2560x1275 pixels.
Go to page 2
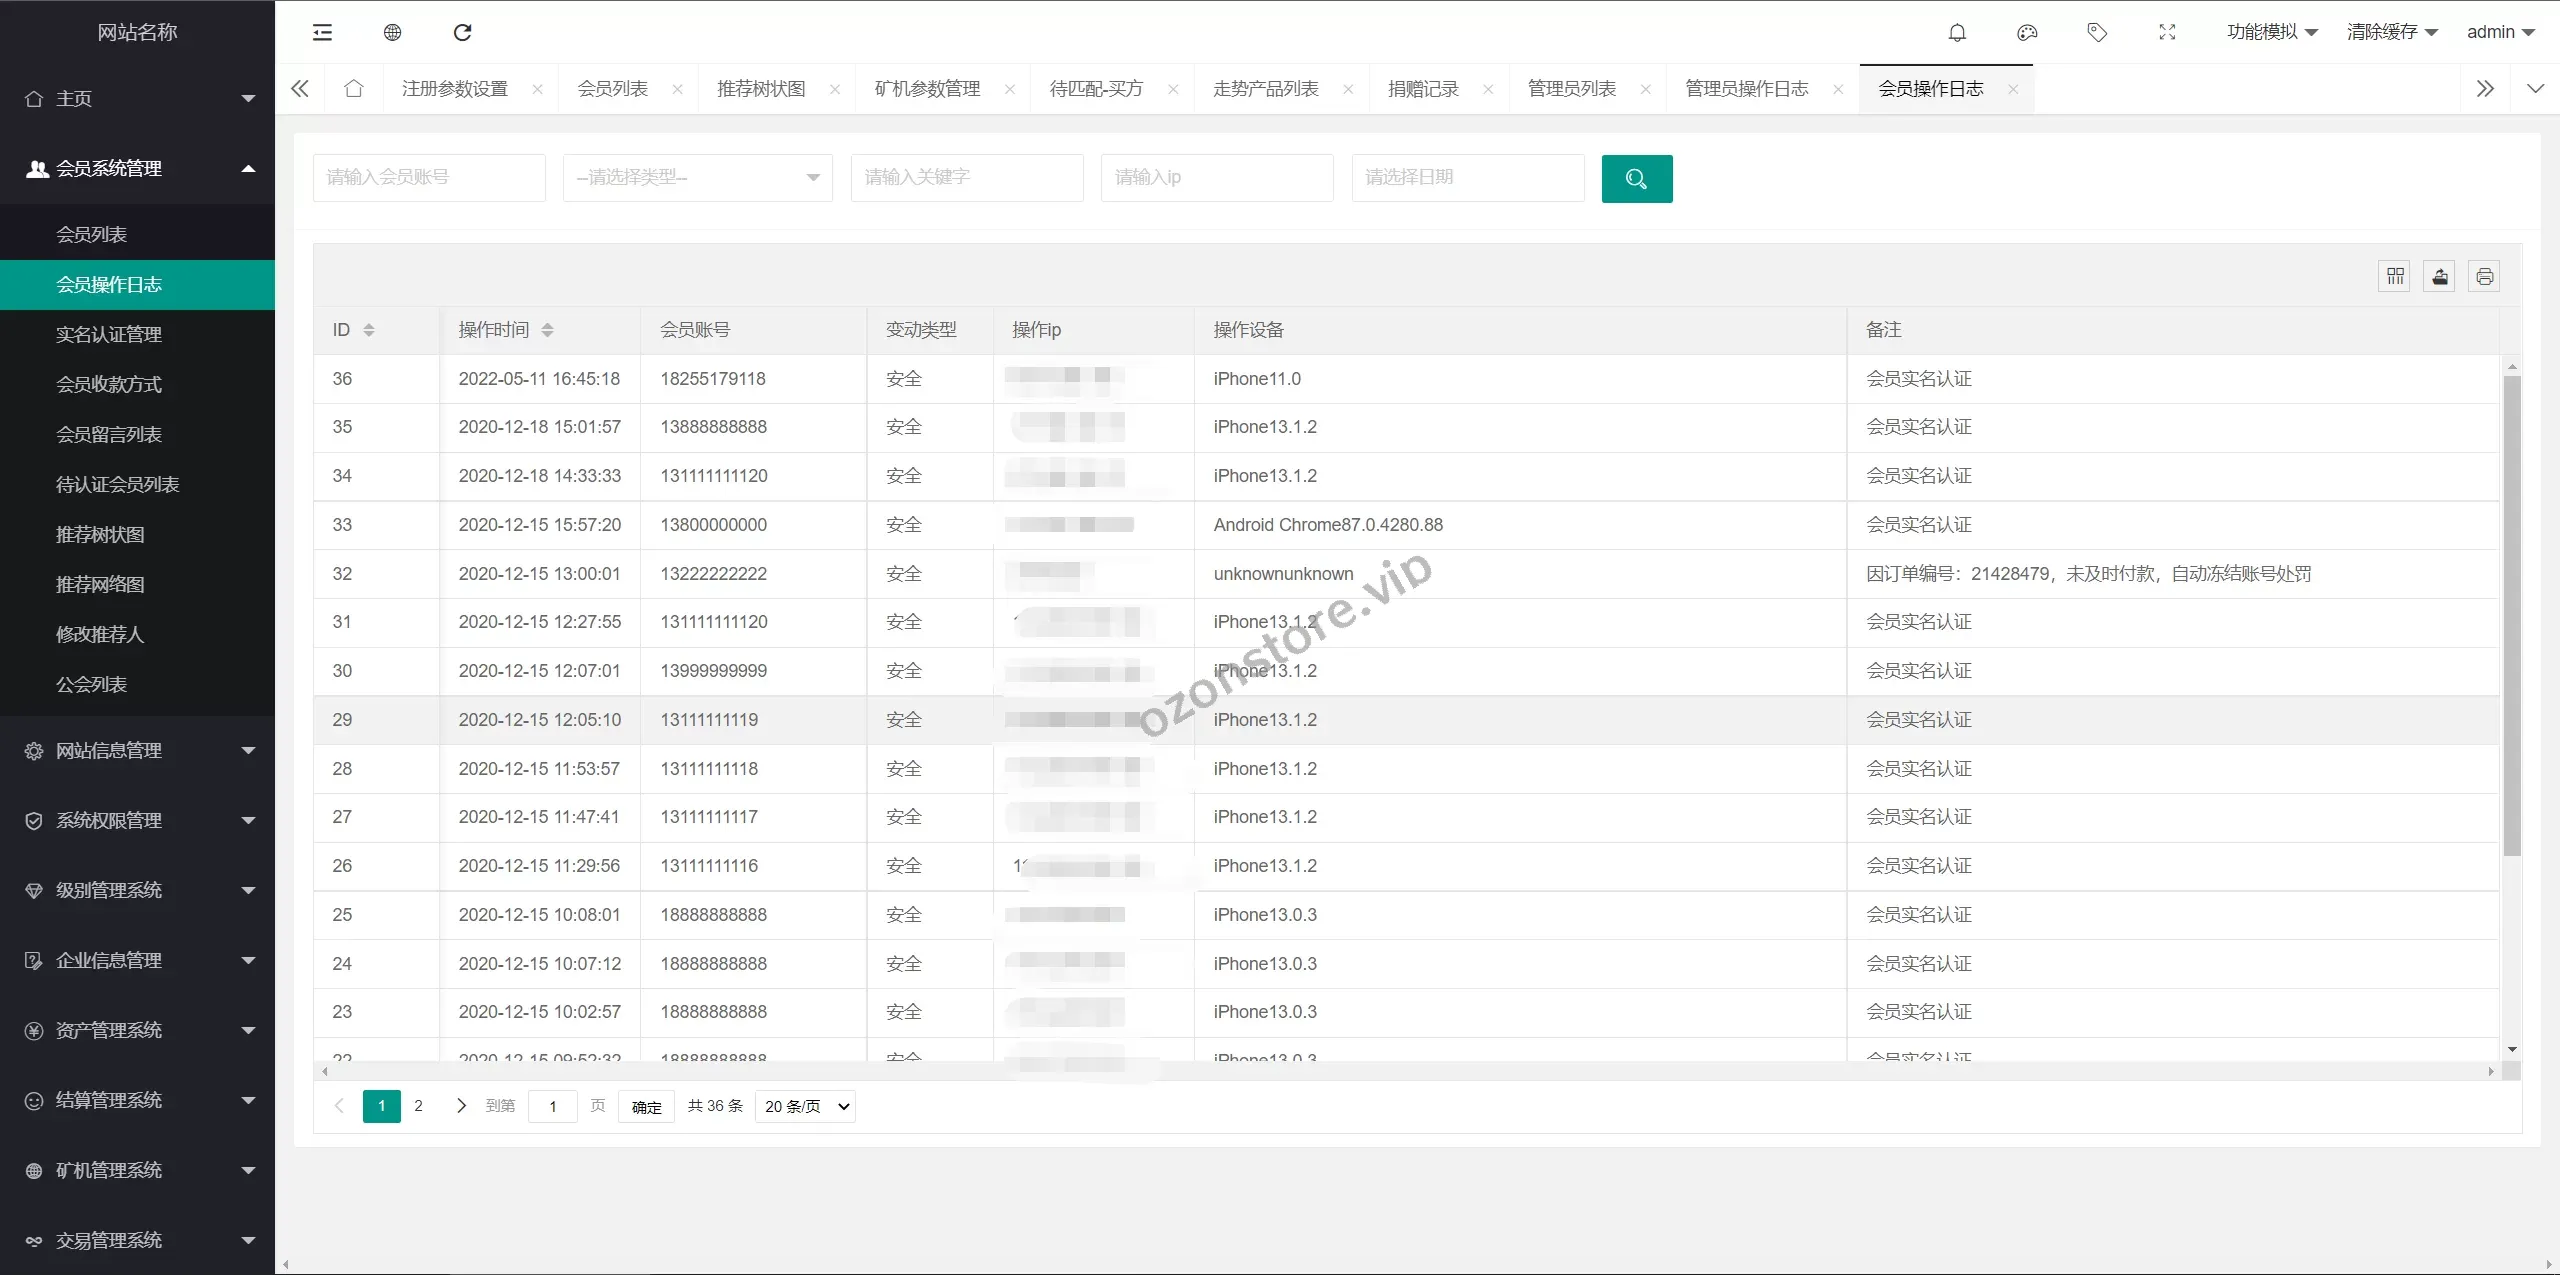(418, 1106)
